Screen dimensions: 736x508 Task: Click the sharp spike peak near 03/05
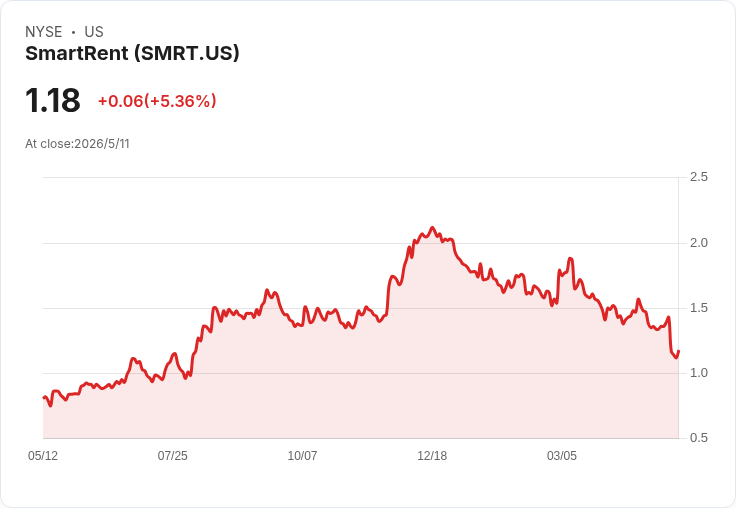click(570, 258)
